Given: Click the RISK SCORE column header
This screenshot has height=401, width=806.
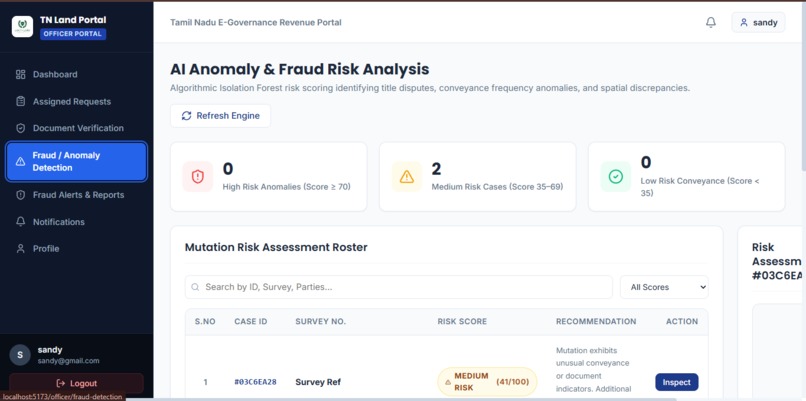Looking at the screenshot, I should click(x=462, y=321).
